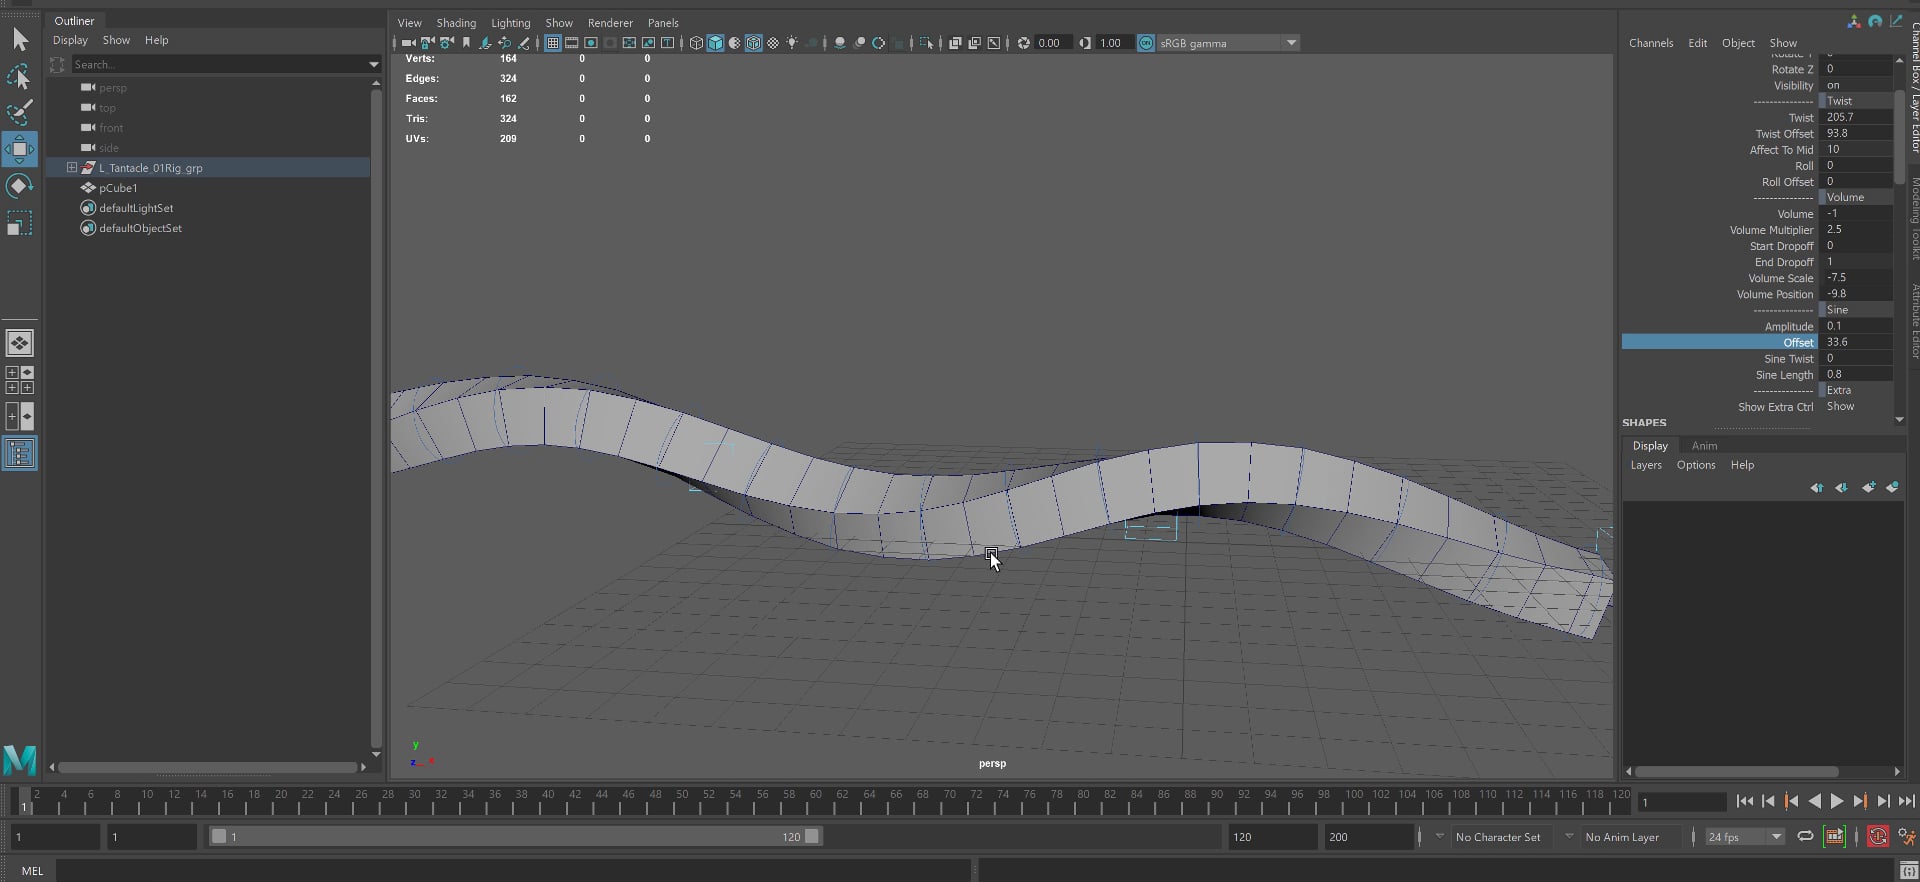The height and width of the screenshot is (882, 1920).
Task: Toggle smooth shade all cube icon
Action: [715, 43]
